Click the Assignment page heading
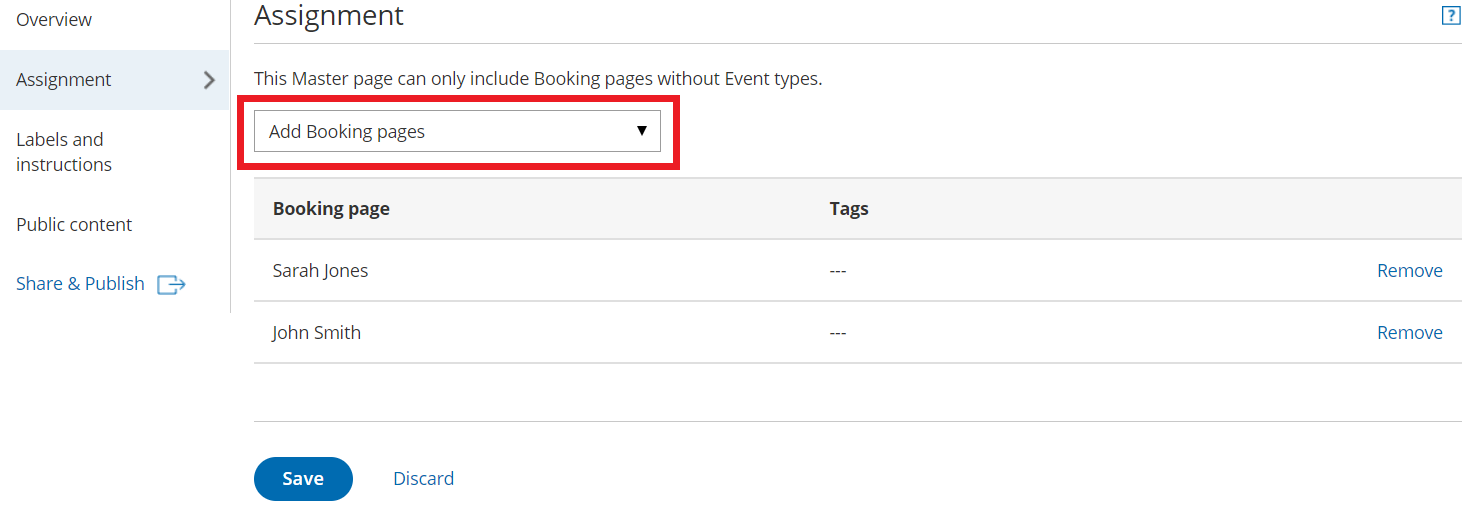The height and width of the screenshot is (521, 1482). [329, 16]
